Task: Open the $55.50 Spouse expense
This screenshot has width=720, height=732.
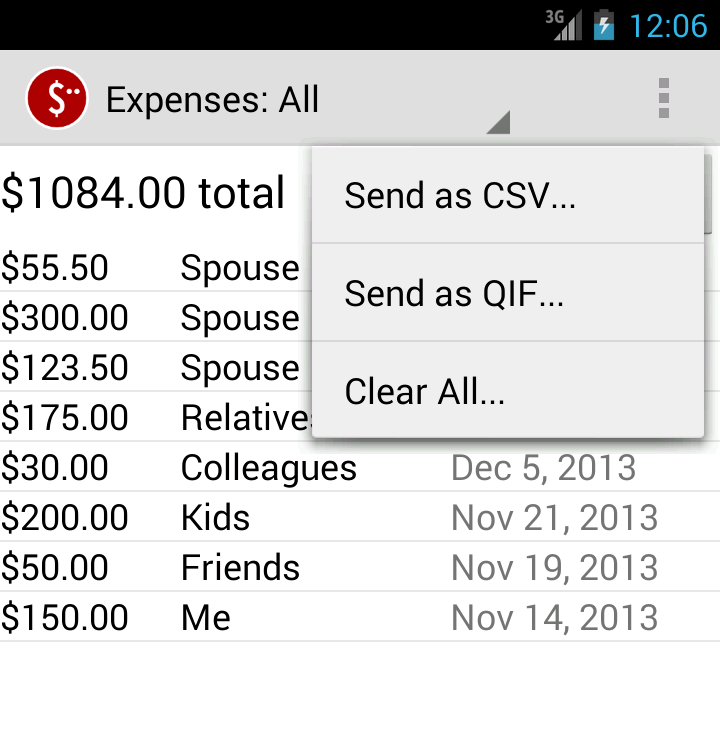Action: tap(150, 268)
